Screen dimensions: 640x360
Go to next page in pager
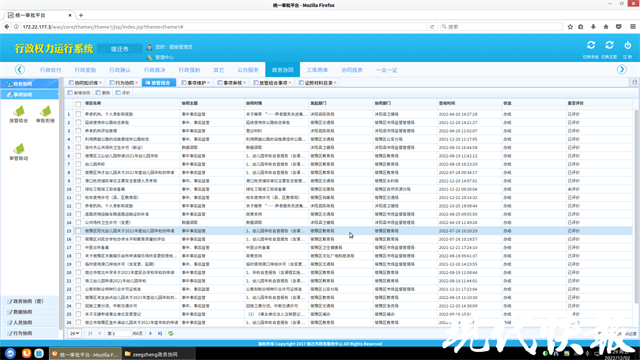point(151,333)
